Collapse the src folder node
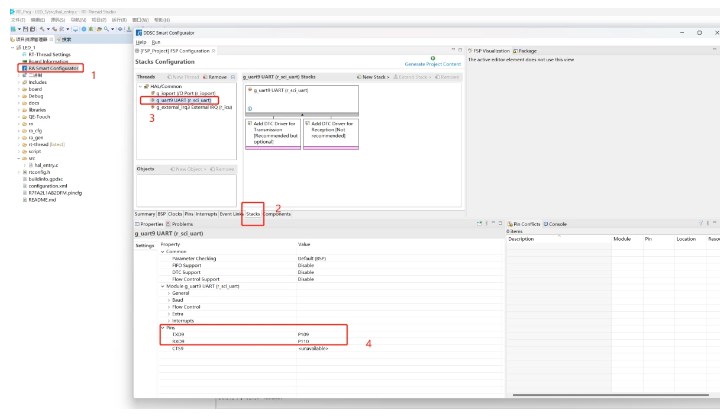The height and width of the screenshot is (419, 725). pos(19,159)
